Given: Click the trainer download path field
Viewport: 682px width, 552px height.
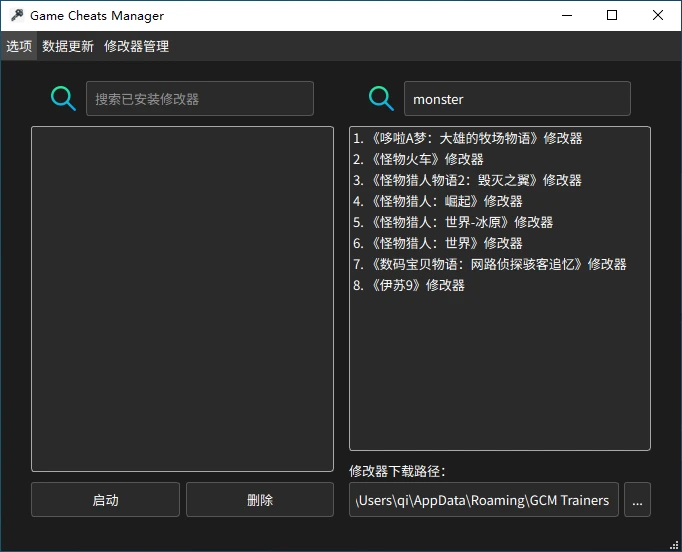Looking at the screenshot, I should pos(484,500).
